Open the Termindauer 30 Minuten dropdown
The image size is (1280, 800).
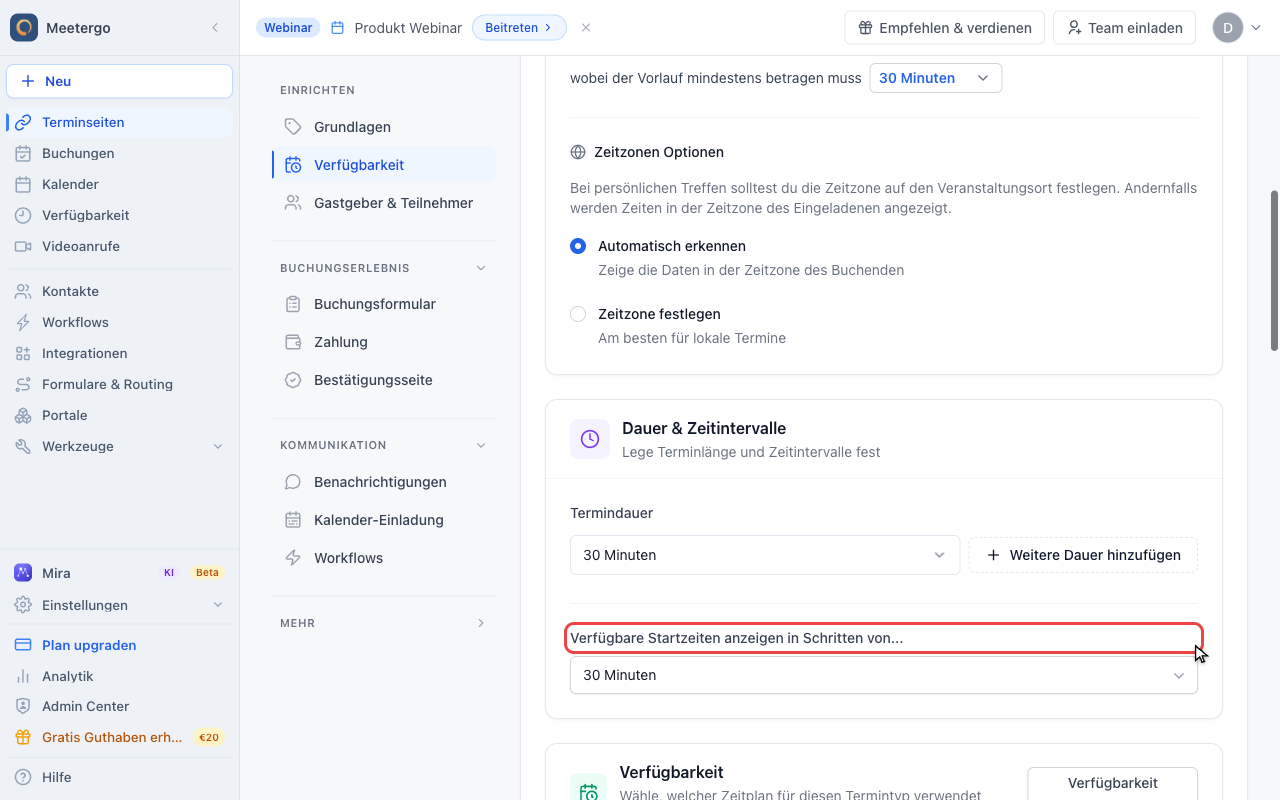point(765,555)
